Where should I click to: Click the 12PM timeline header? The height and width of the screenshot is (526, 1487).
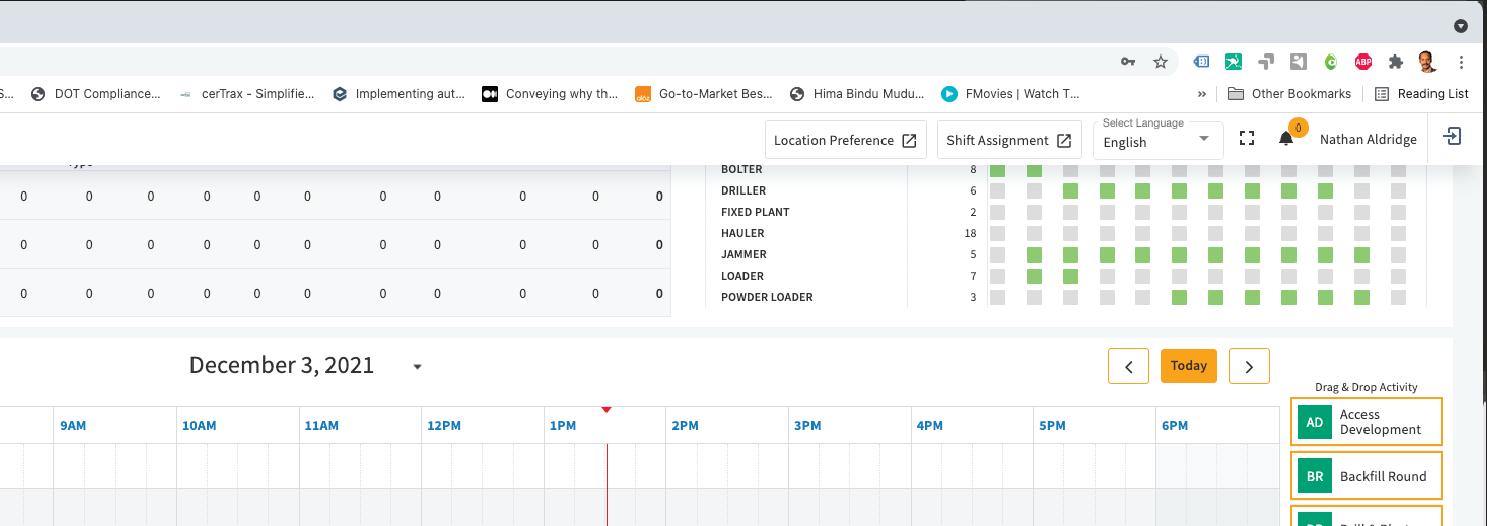(x=444, y=426)
